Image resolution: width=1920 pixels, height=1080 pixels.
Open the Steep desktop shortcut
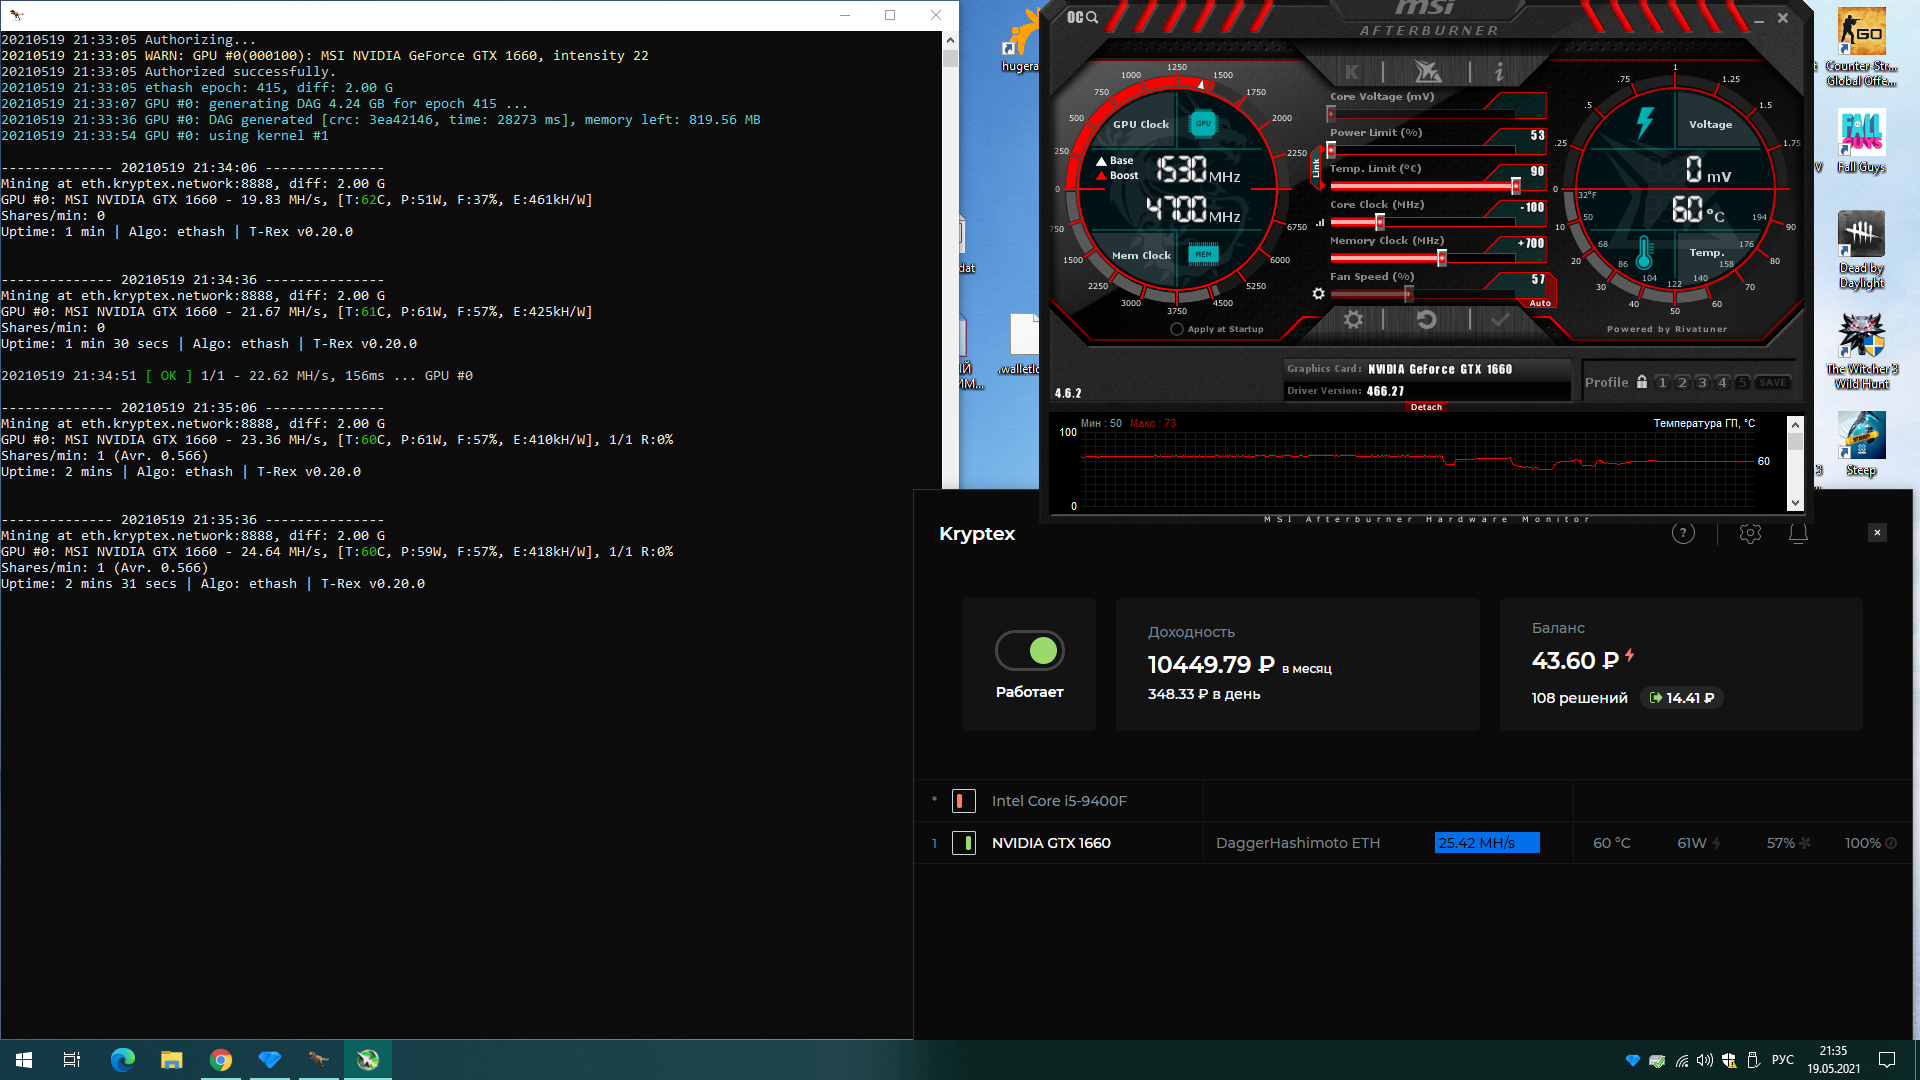[1861, 444]
